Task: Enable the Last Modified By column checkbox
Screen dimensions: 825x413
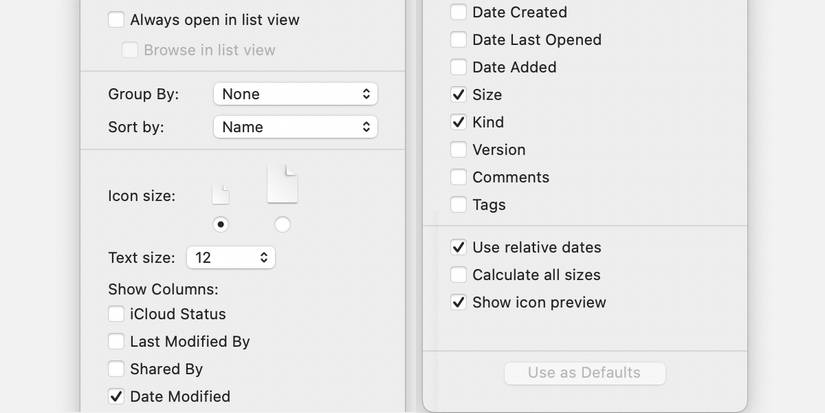Action: [x=116, y=341]
